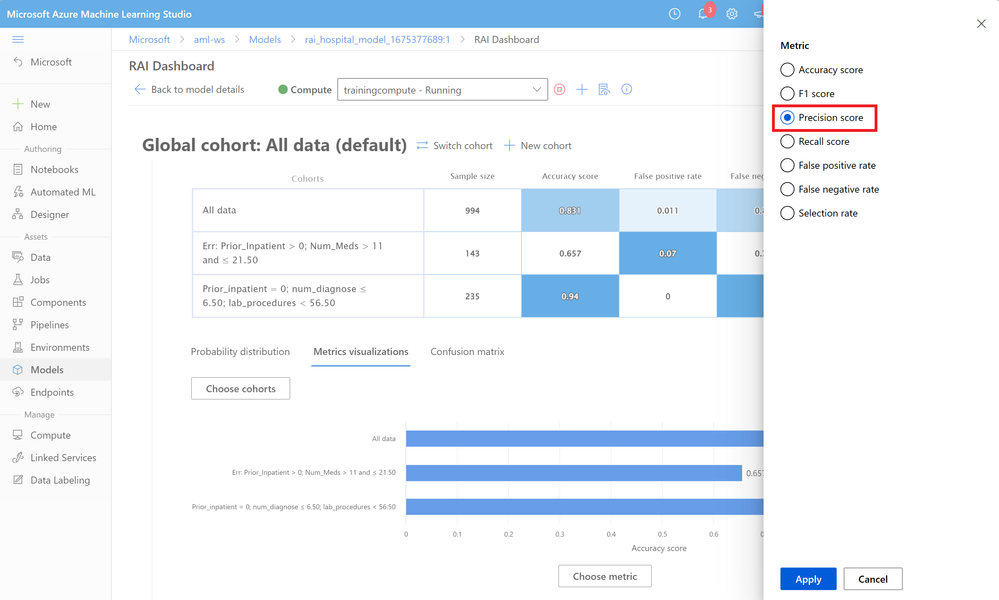The height and width of the screenshot is (600, 999).
Task: Click the back arrow to model details
Action: (140, 89)
